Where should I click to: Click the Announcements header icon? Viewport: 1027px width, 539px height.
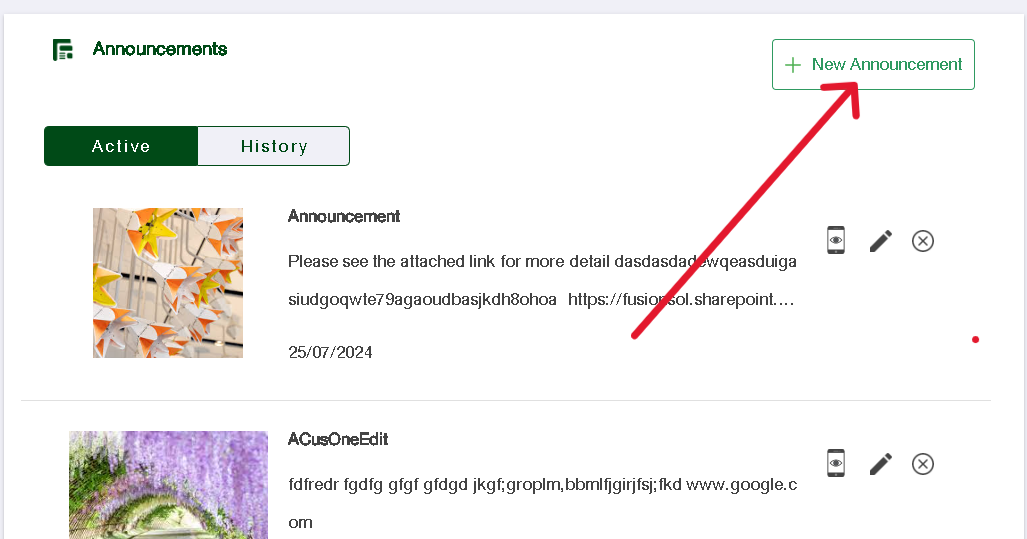pyautogui.click(x=63, y=50)
